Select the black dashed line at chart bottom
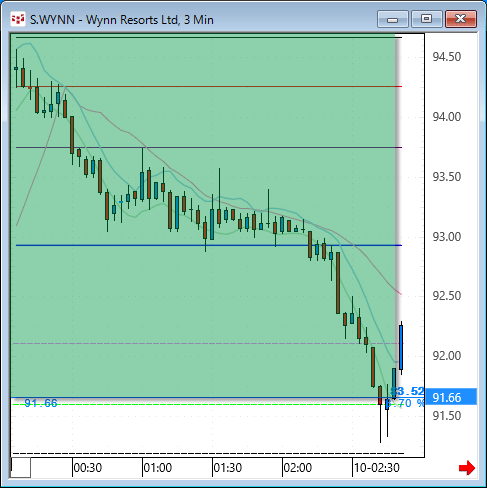Screen dimensions: 487x488 click(208, 454)
